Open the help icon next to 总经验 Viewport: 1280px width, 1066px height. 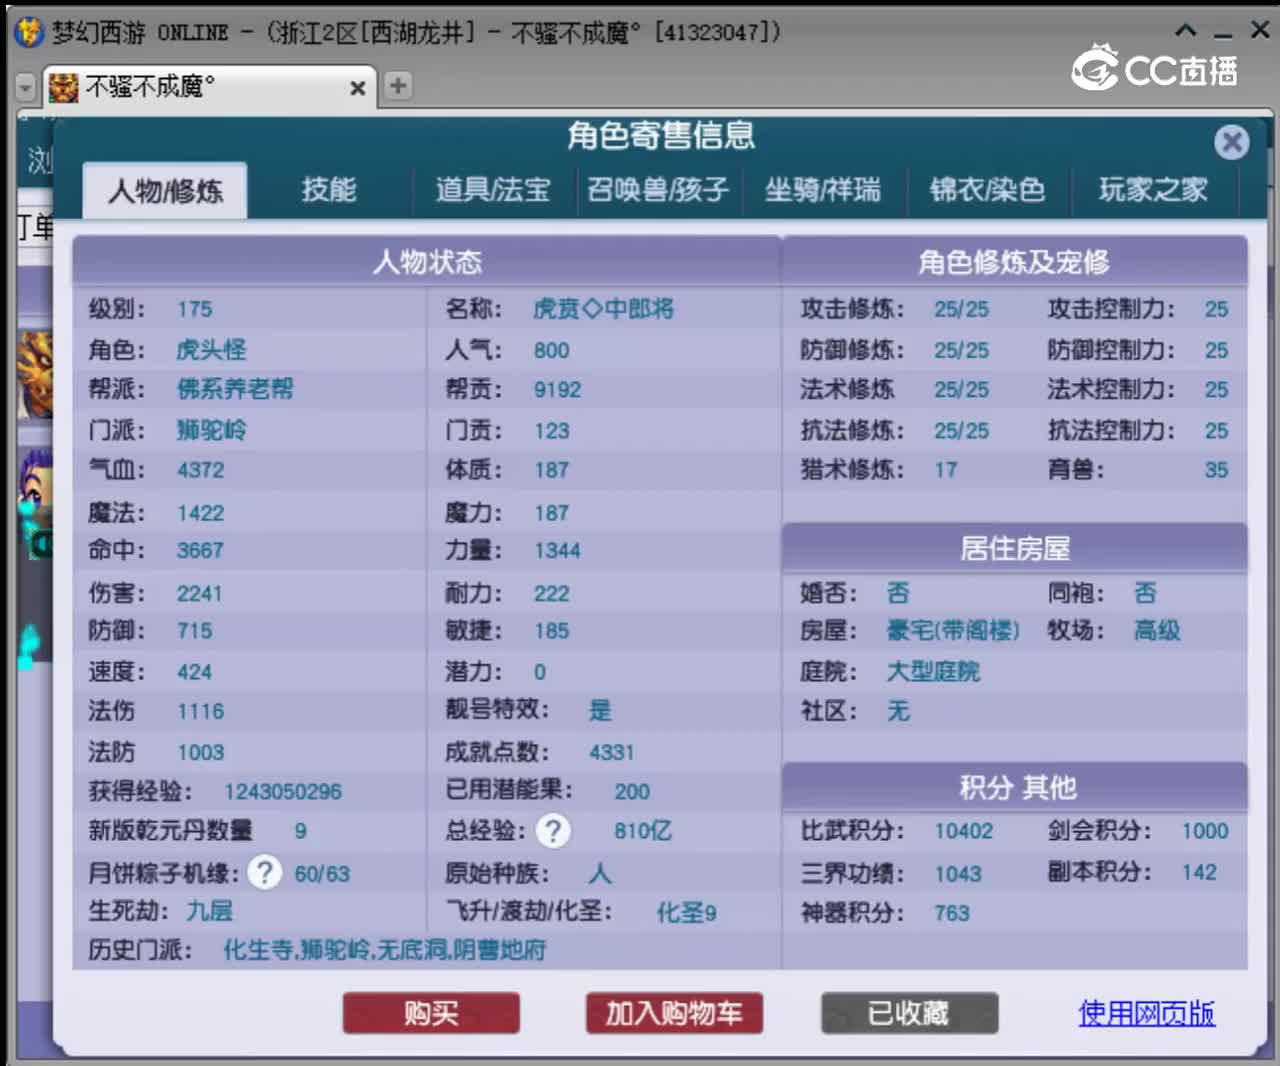tap(553, 830)
